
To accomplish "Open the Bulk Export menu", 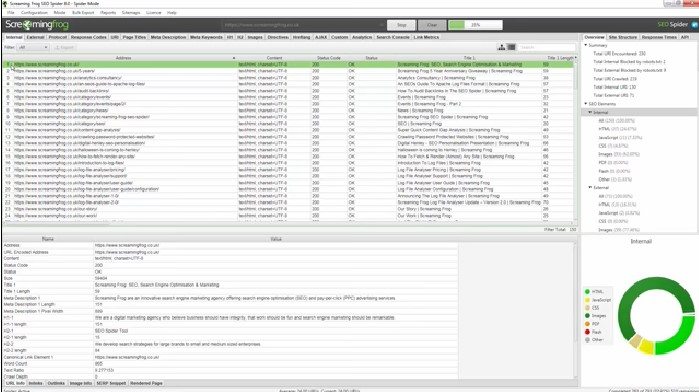I will click(83, 12).
